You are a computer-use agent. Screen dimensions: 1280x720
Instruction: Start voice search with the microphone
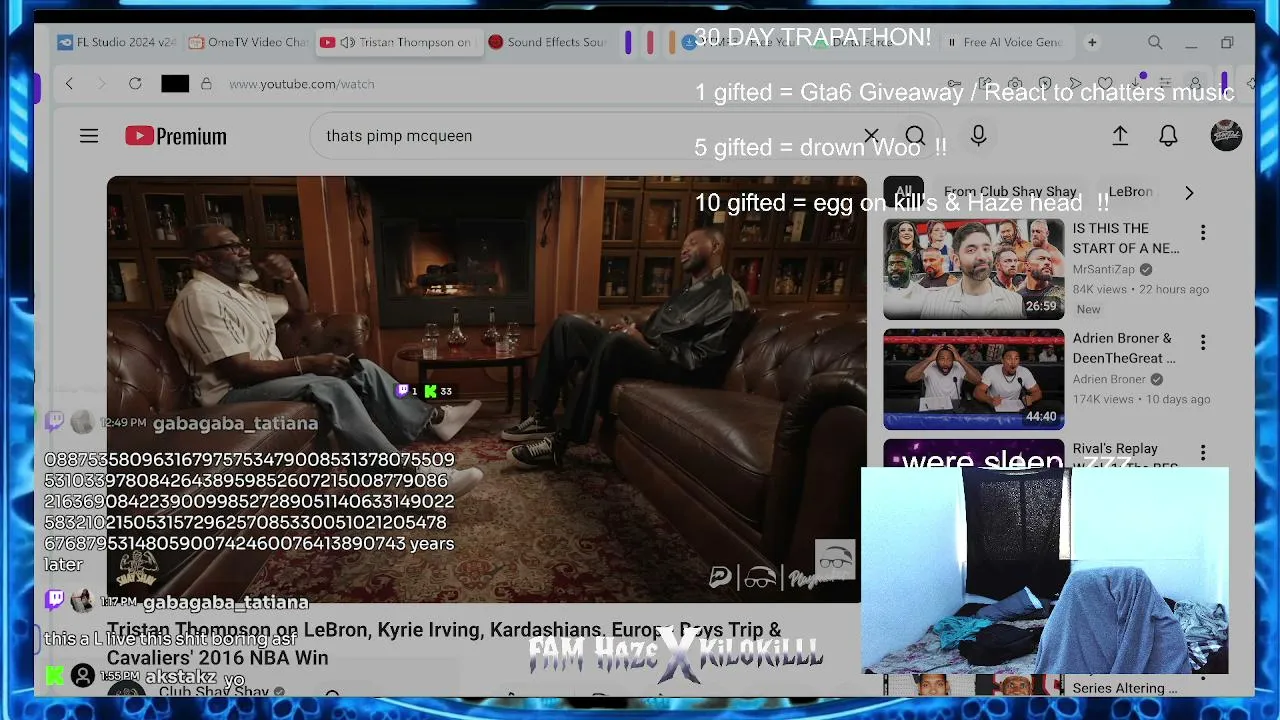click(x=979, y=136)
